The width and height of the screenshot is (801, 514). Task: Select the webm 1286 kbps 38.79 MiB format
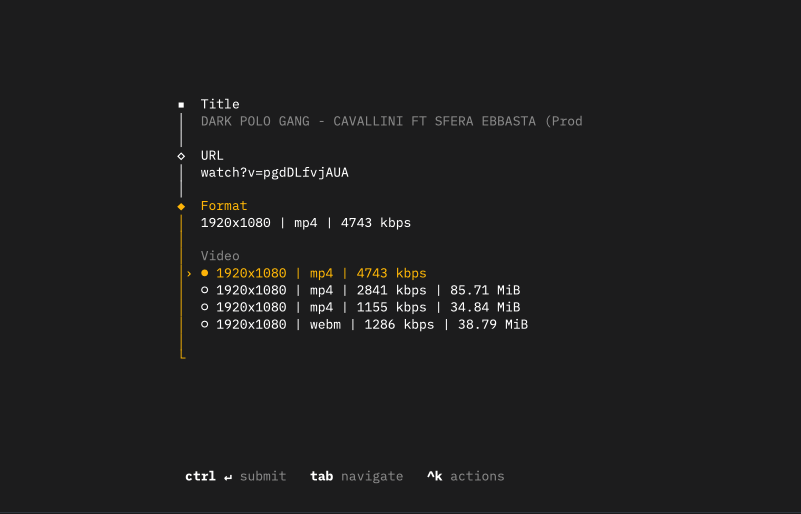point(364,324)
